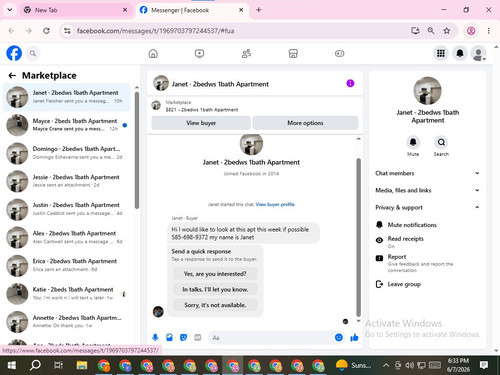The image size is (500, 375).
Task: Click the Chrome profile avatar icon
Action: (x=471, y=31)
